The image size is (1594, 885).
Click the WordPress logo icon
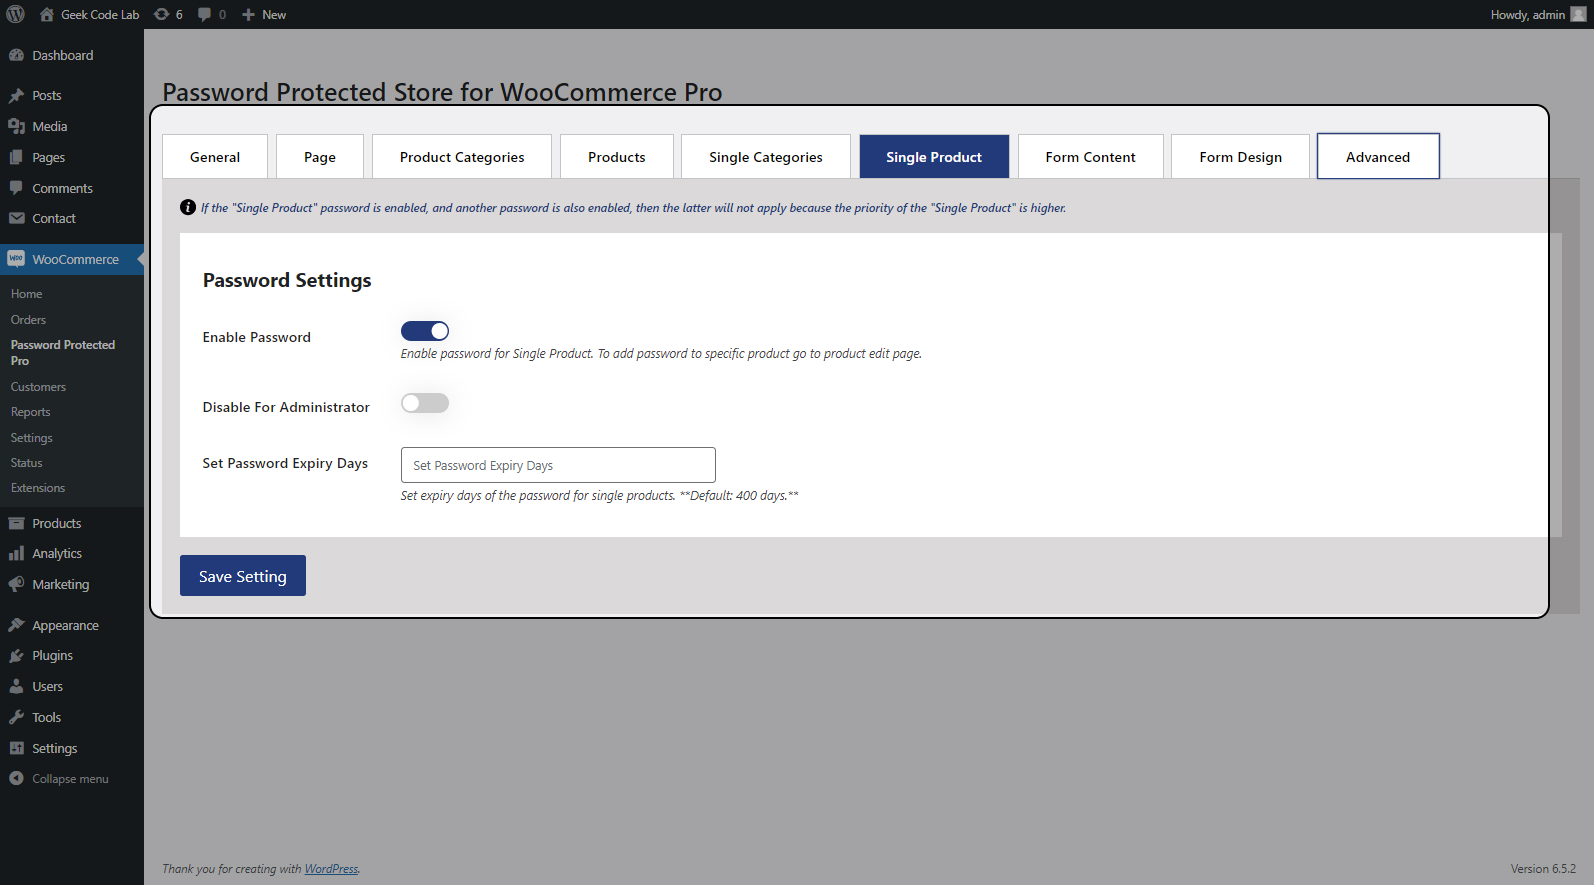pos(16,14)
